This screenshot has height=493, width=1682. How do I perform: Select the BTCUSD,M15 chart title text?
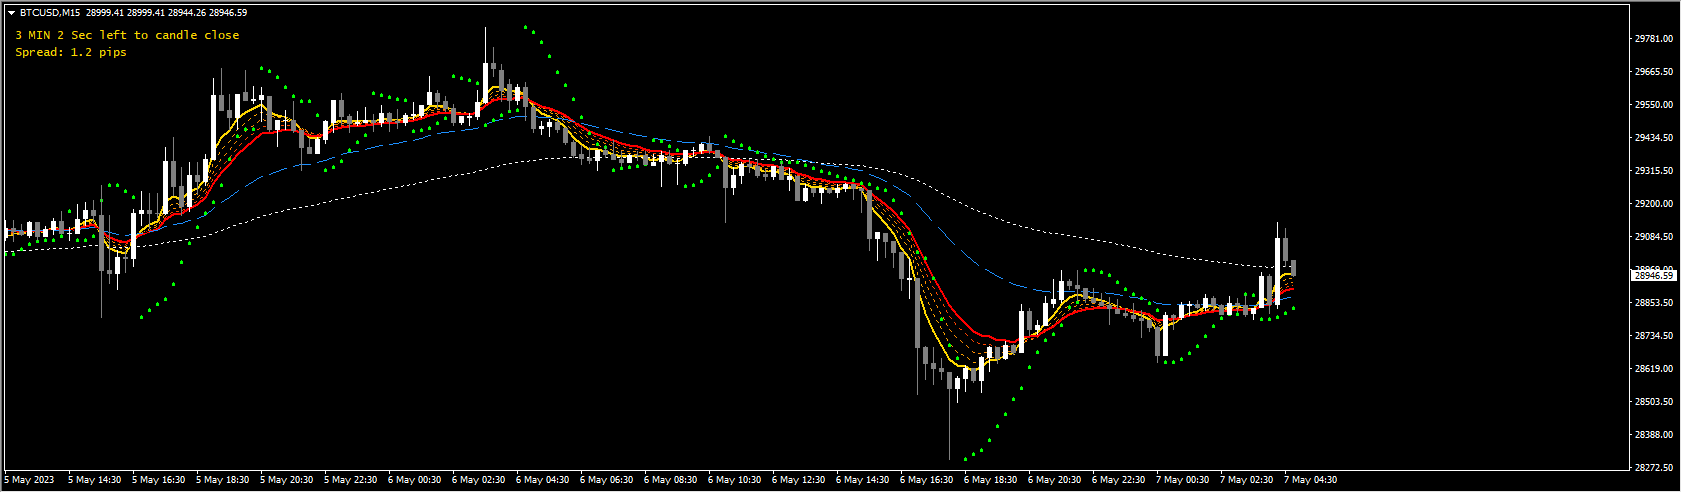[x=51, y=13]
